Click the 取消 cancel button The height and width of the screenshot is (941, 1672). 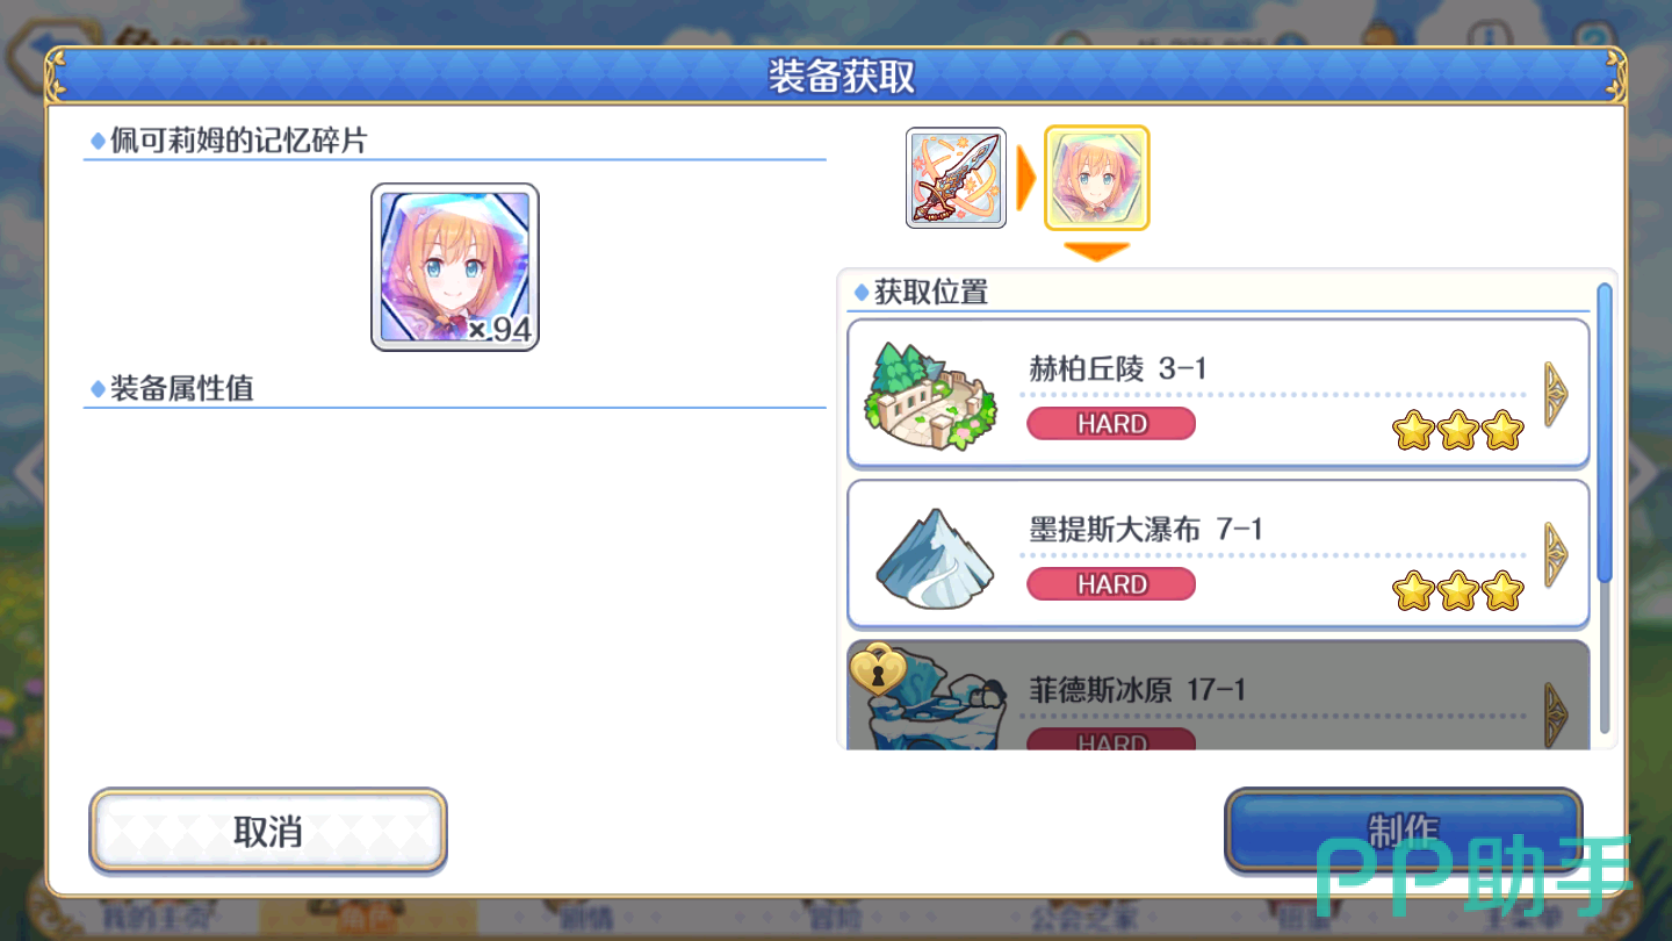[x=268, y=831]
